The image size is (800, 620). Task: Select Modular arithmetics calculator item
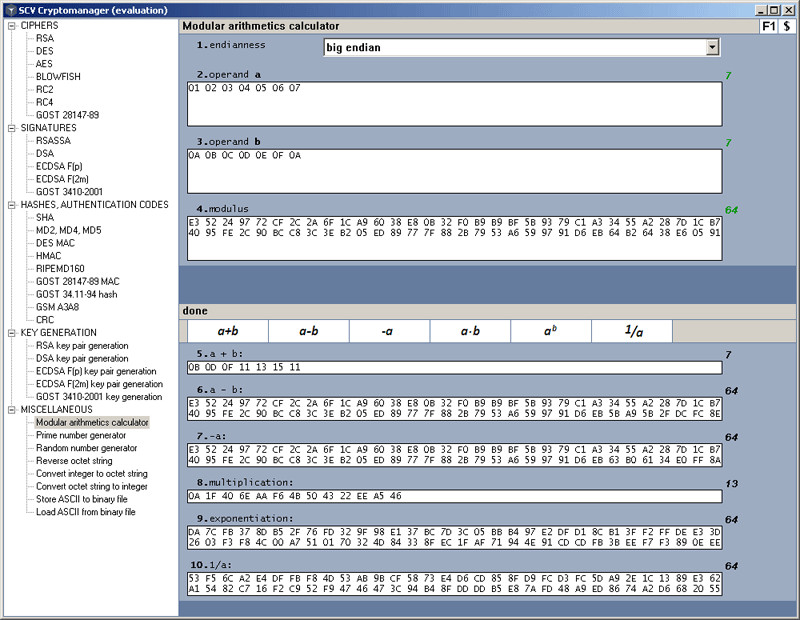click(x=92, y=422)
